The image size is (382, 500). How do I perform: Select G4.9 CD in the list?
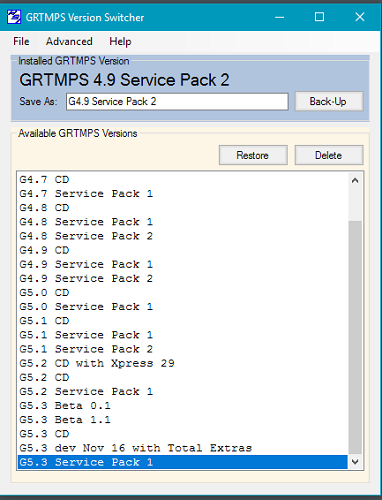(x=183, y=250)
